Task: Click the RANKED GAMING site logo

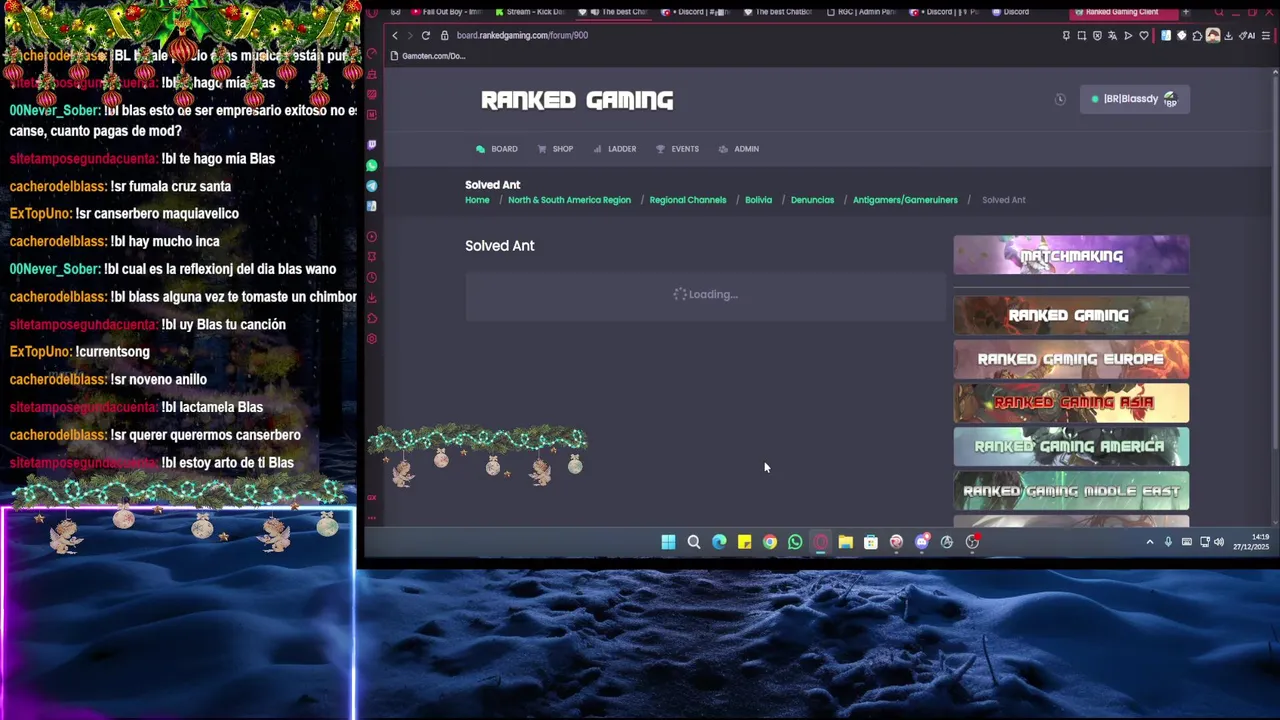Action: coord(577,100)
